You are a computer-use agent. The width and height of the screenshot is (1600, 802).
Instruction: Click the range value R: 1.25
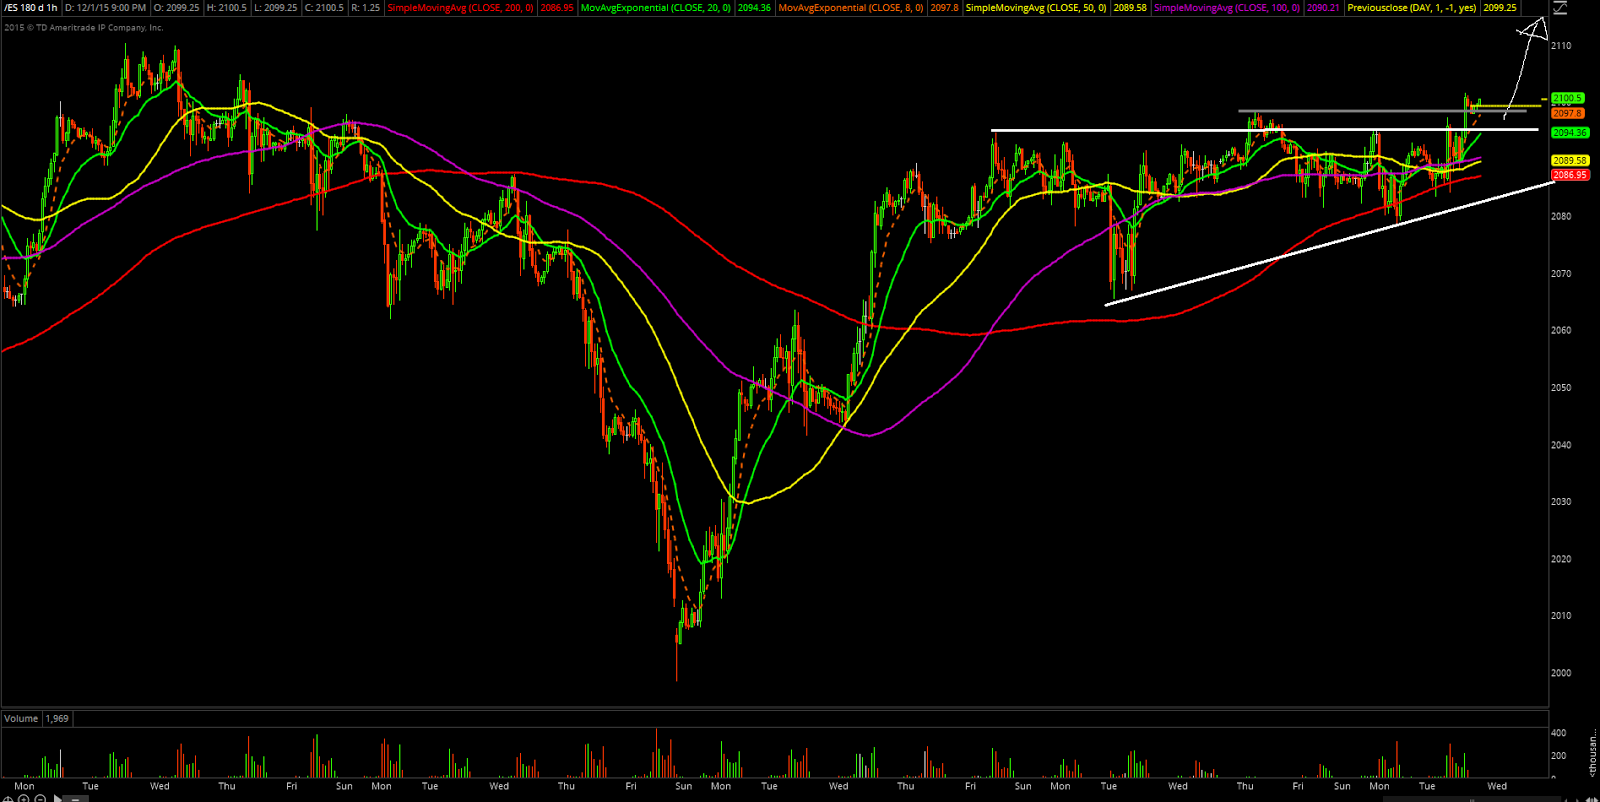coord(365,7)
